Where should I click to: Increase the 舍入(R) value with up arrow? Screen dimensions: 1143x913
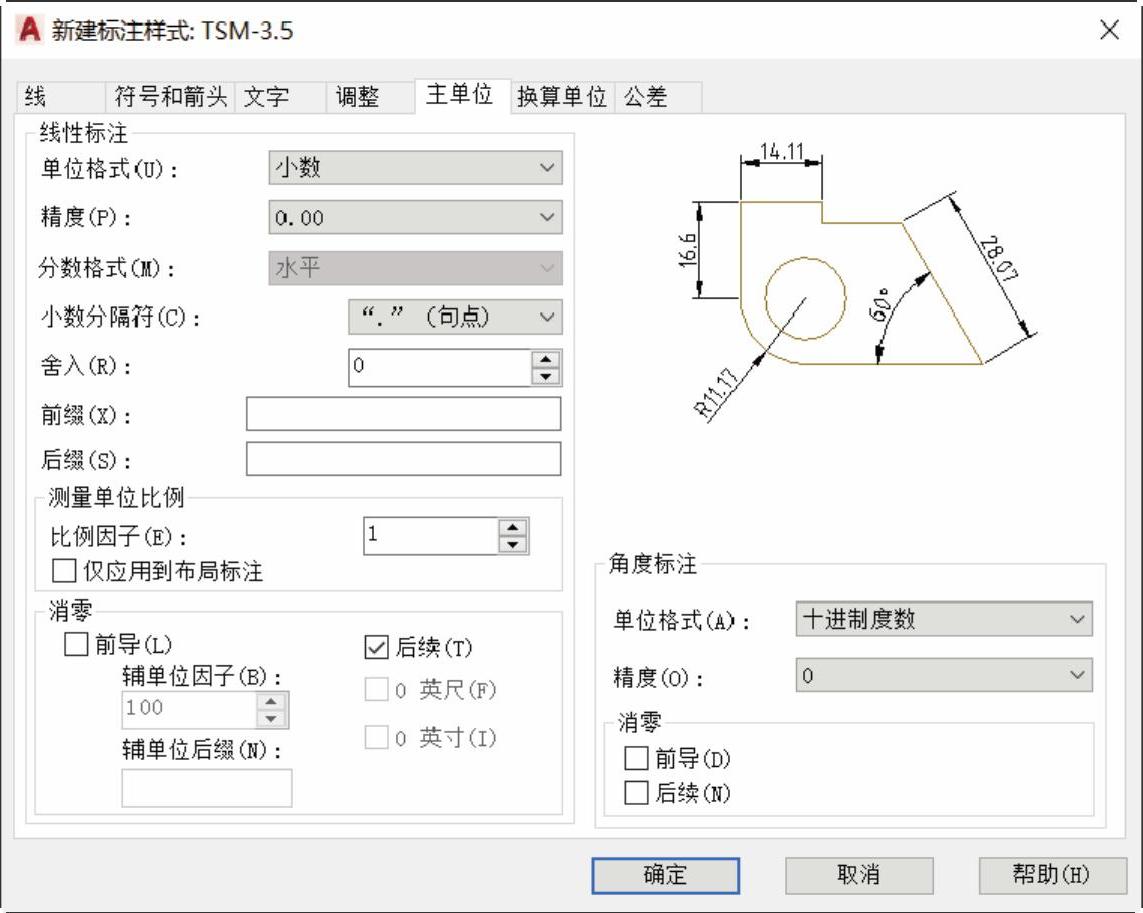pos(546,359)
